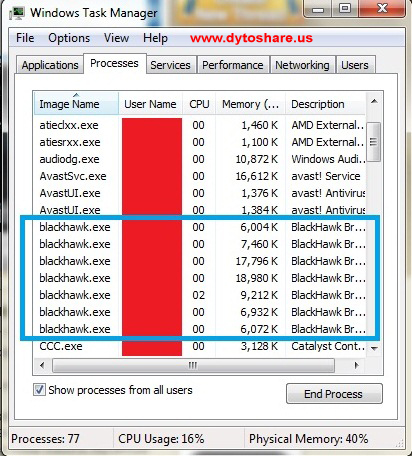Select blackhawk.exe row using 6,004 K

click(x=200, y=227)
